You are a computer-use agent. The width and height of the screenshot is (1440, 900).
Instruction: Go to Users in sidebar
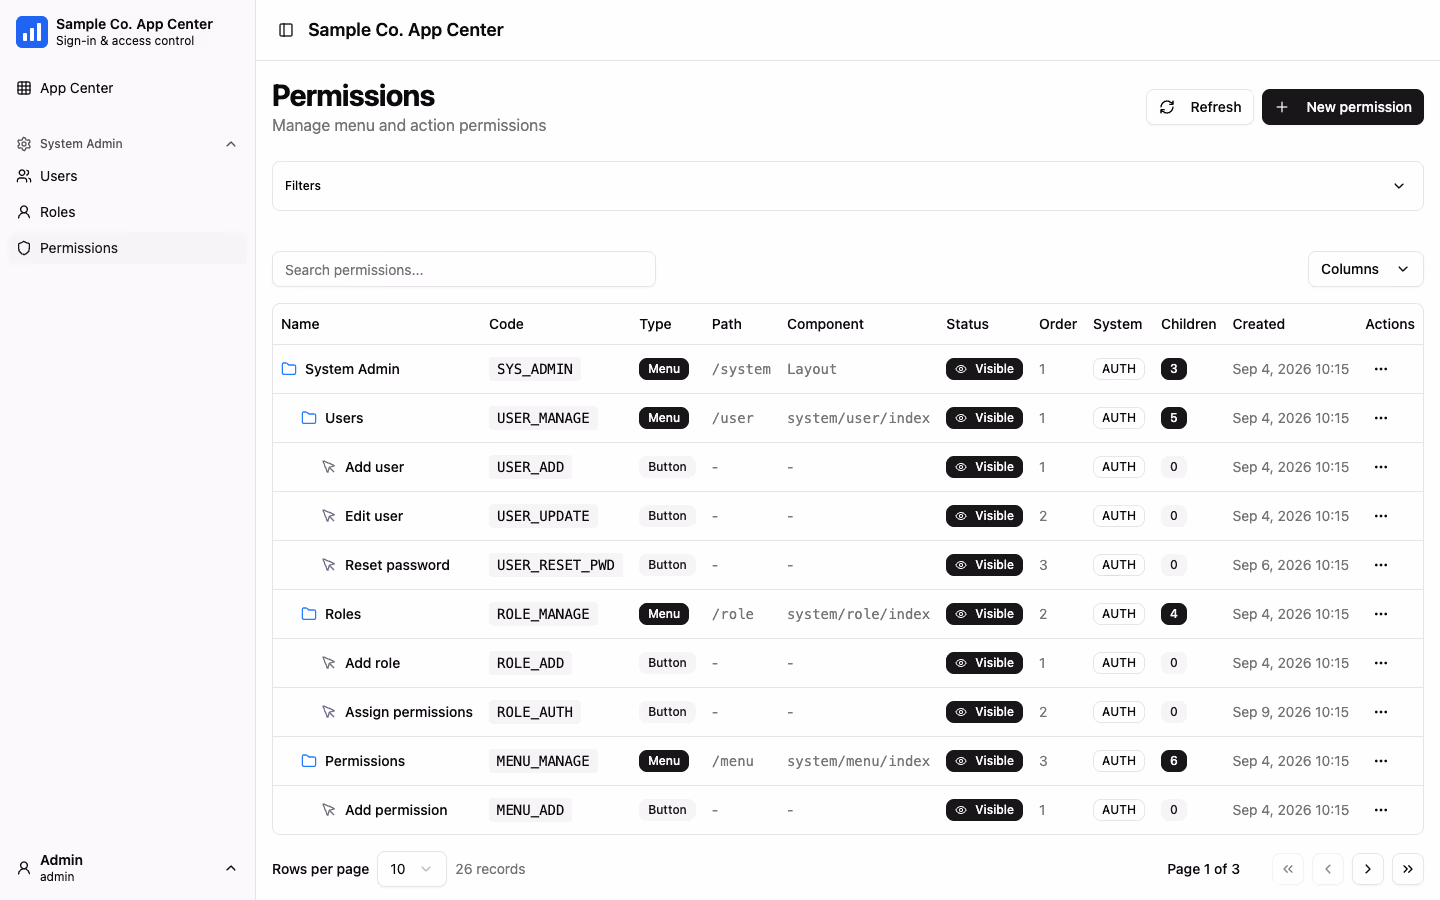(x=128, y=176)
